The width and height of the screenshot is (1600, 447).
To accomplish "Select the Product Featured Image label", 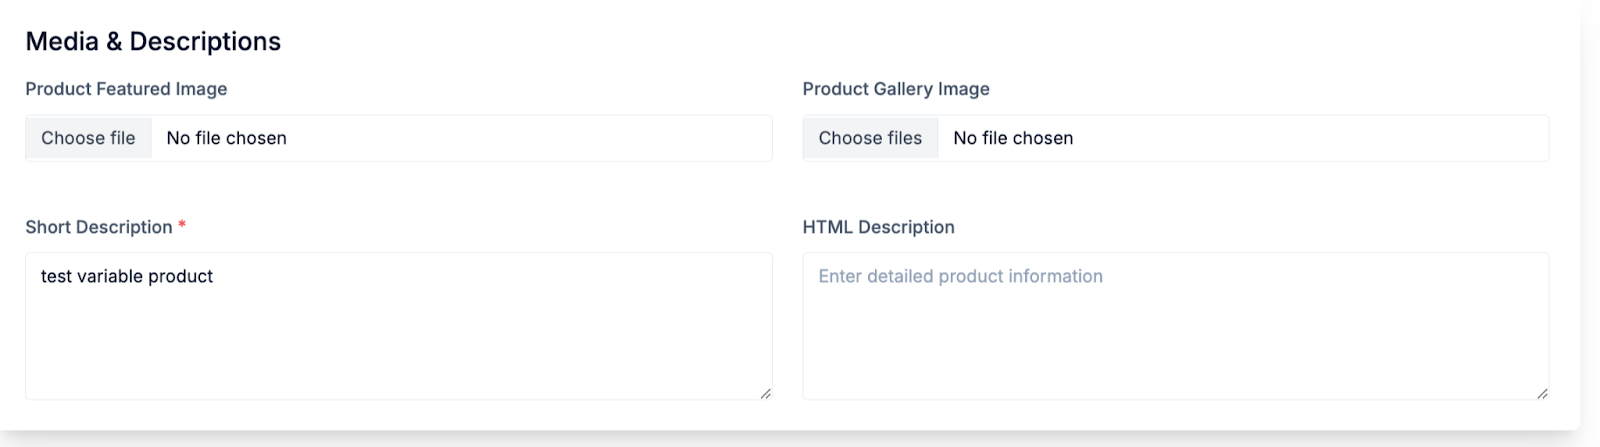I will pos(126,89).
